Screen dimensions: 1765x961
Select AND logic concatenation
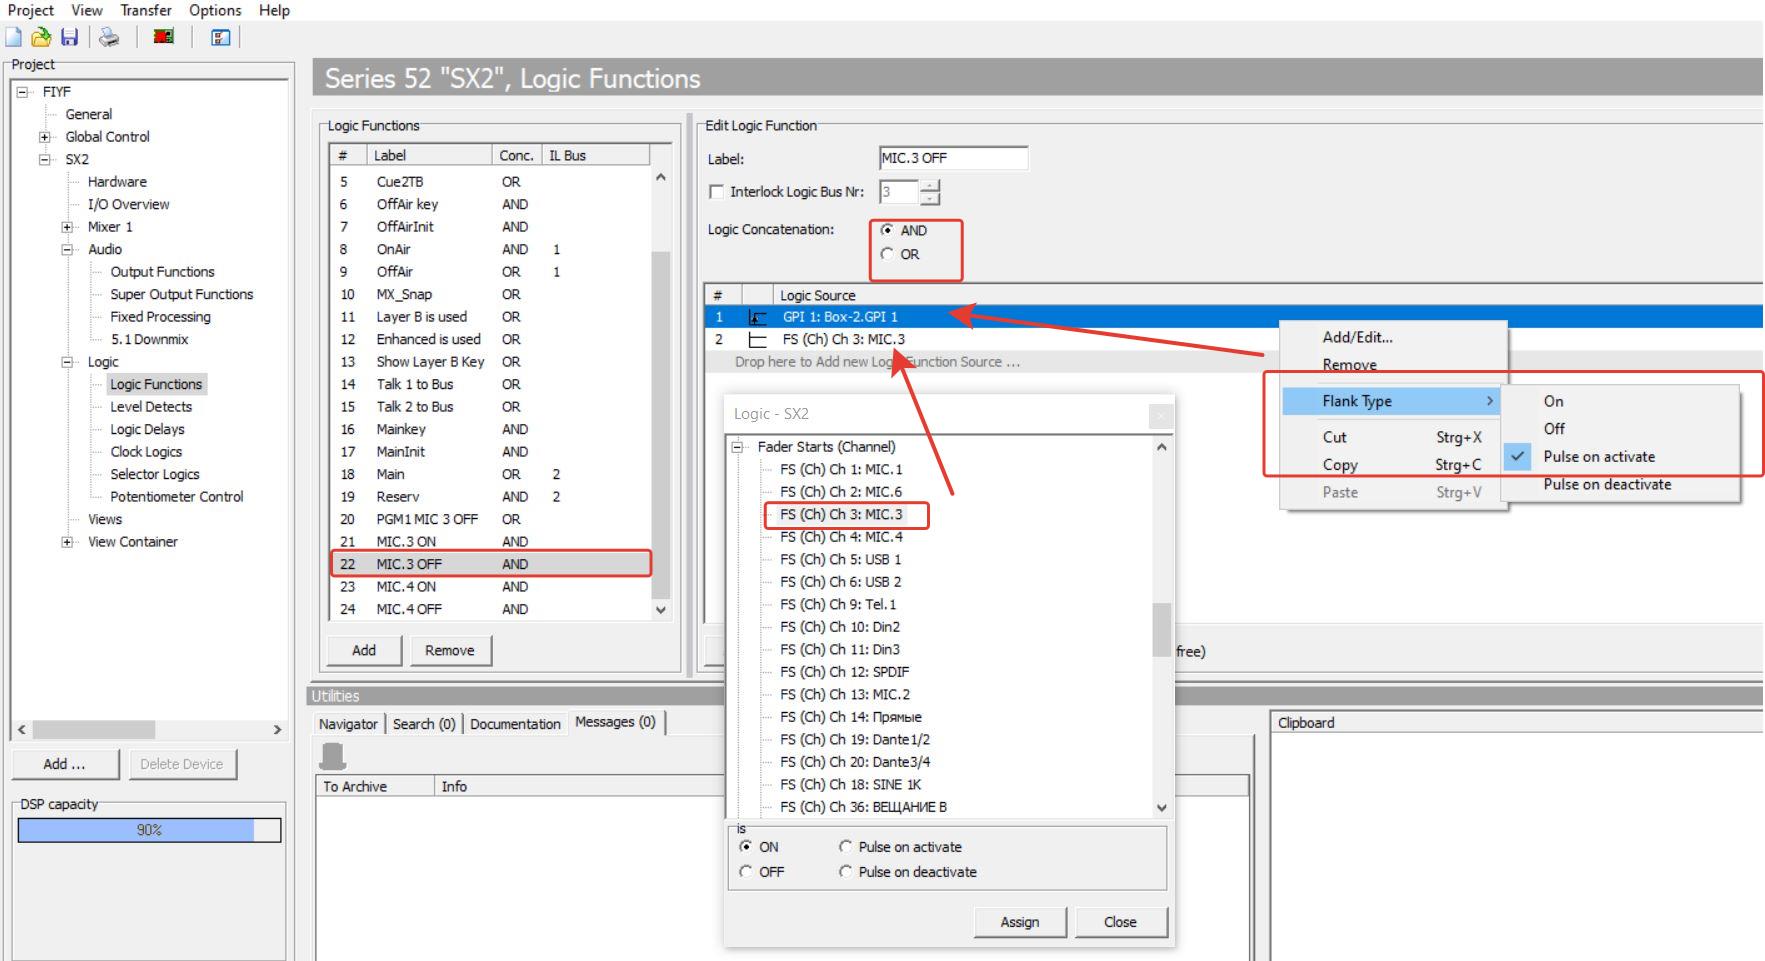point(887,230)
